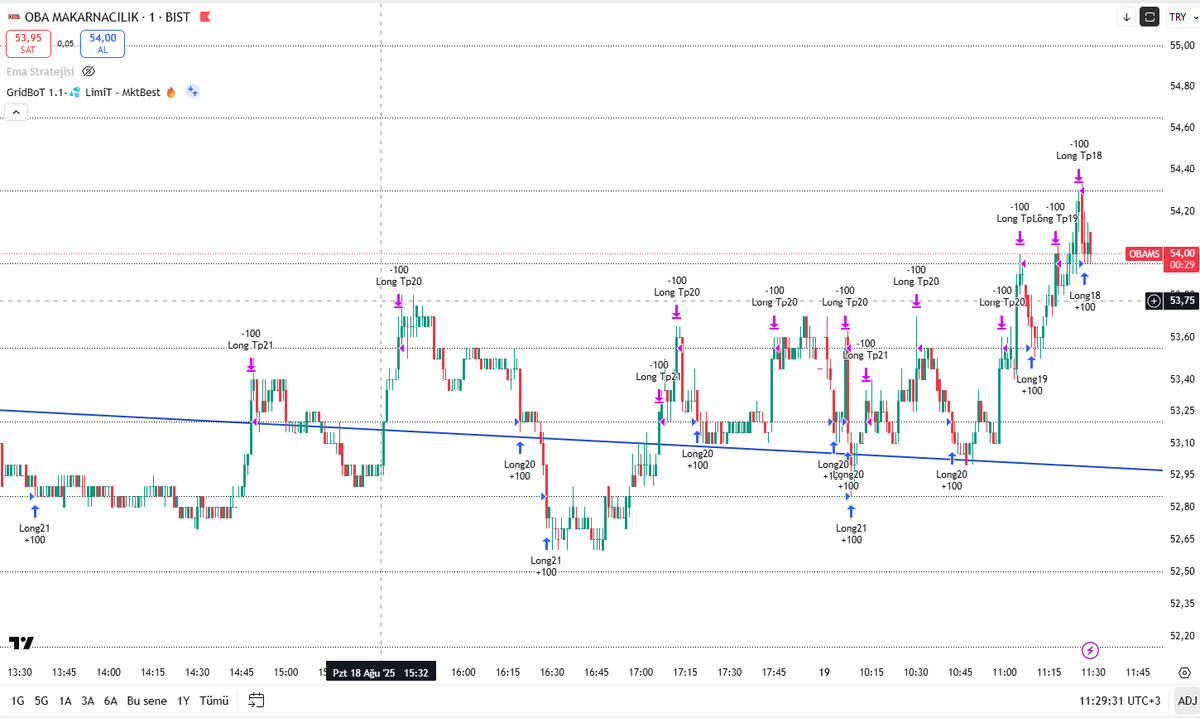Click the 13:30 time axis label

[x=20, y=673]
